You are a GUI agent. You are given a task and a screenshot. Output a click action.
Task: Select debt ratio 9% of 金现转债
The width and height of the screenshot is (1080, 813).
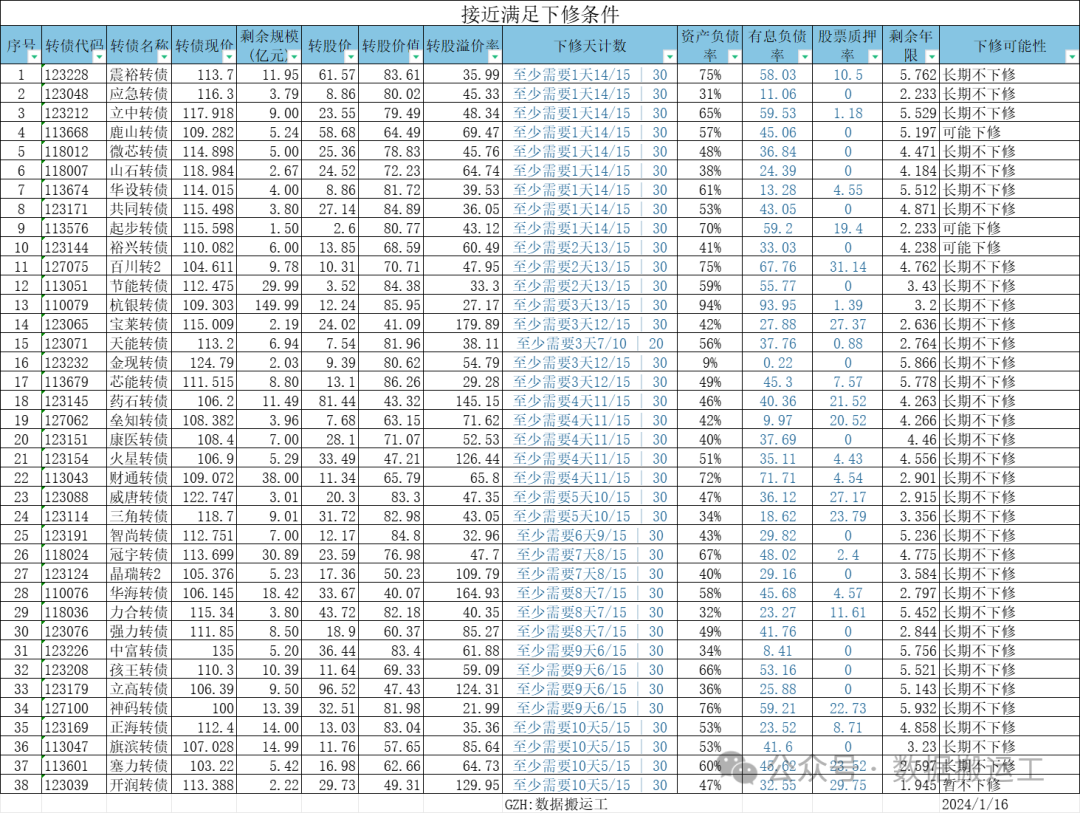(710, 363)
